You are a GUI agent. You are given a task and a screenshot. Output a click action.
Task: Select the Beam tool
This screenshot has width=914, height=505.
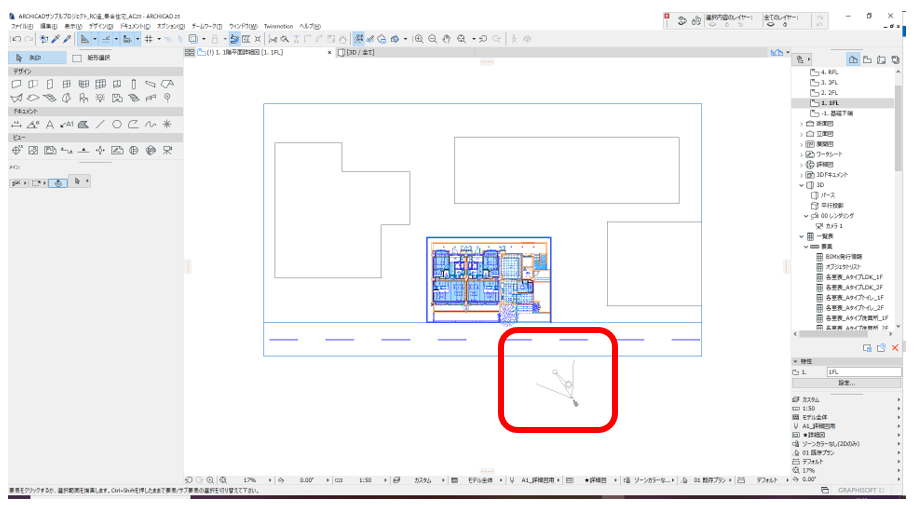coord(150,84)
